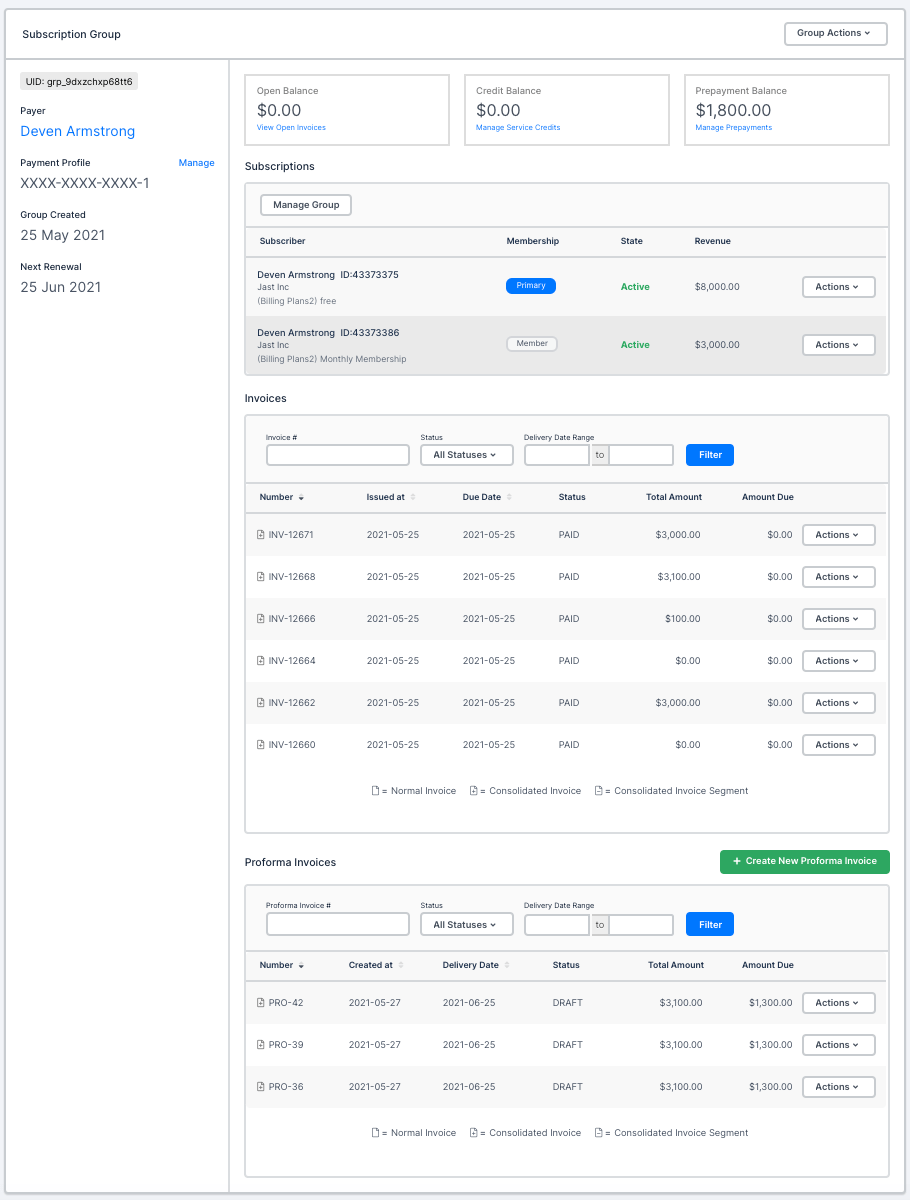The width and height of the screenshot is (910, 1200).
Task: Click the invoice icon next to INV-12666
Action: click(261, 619)
